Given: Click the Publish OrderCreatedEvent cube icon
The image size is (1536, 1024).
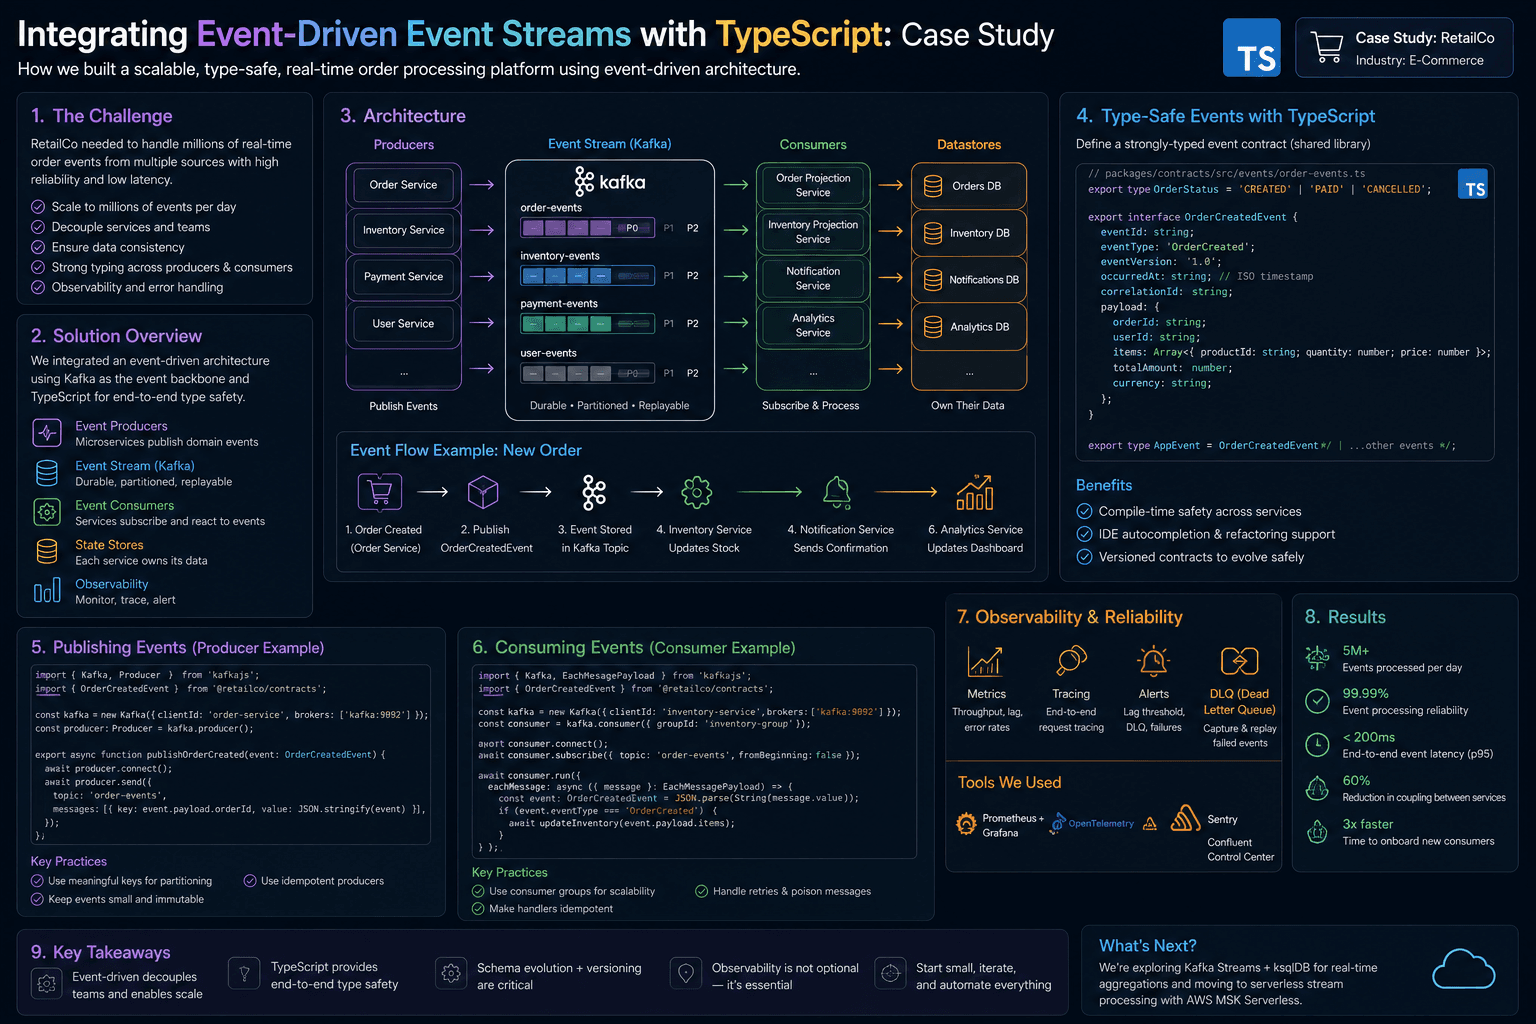Looking at the screenshot, I should pos(483,491).
